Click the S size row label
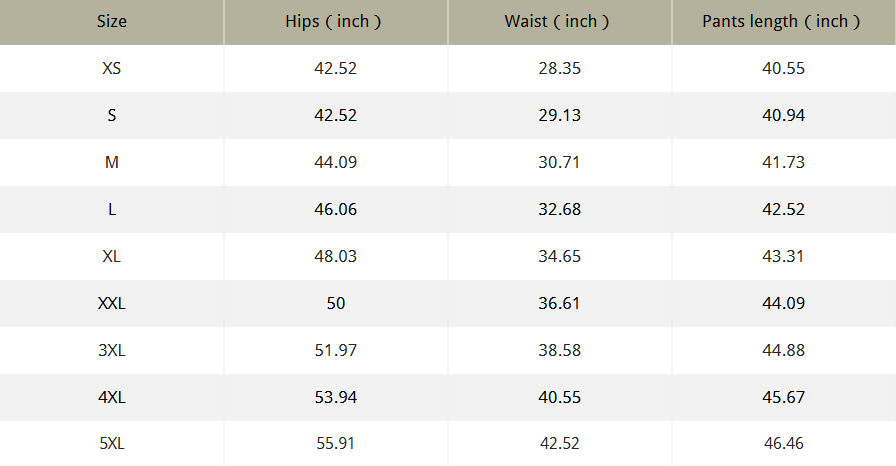896x466 pixels. (x=112, y=115)
